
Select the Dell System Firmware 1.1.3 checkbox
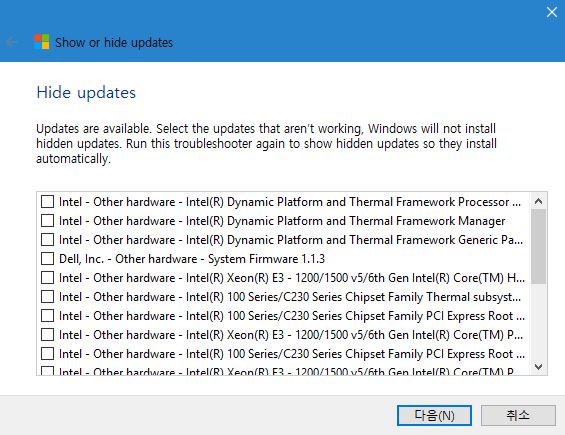point(48,259)
